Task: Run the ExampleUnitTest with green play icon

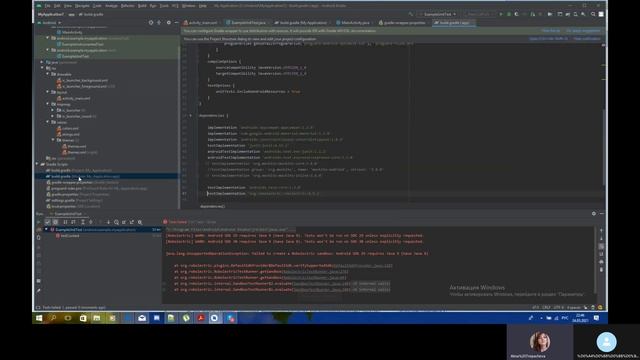Action: pos(501,14)
